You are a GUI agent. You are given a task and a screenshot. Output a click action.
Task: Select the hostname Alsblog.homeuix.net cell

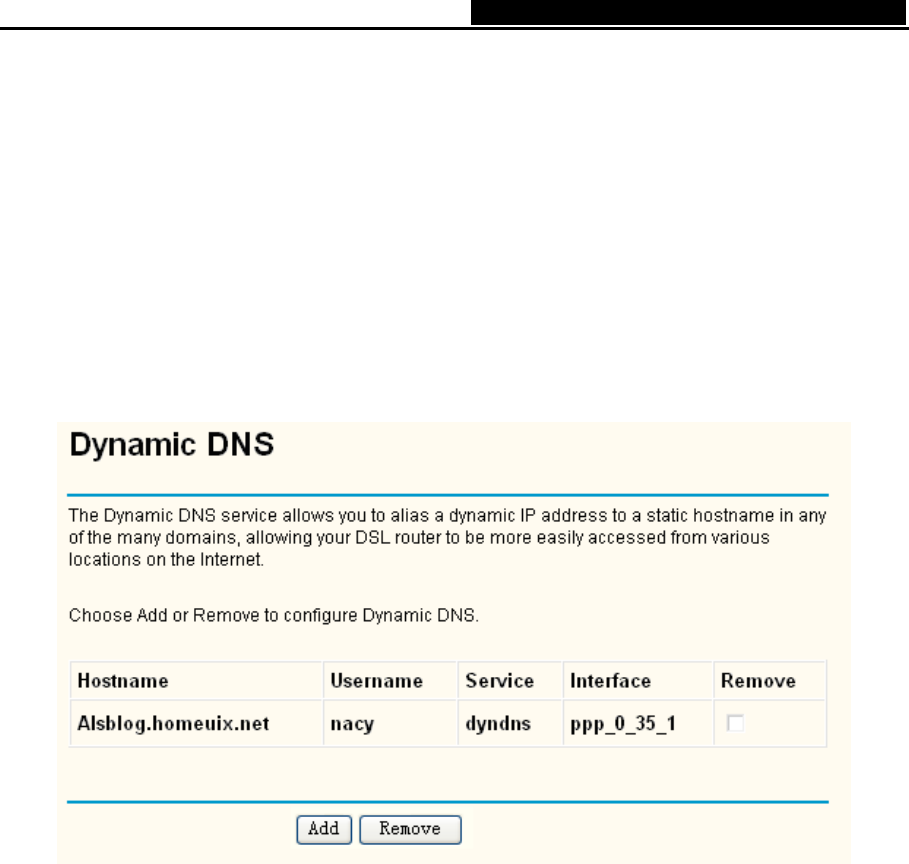[197, 723]
